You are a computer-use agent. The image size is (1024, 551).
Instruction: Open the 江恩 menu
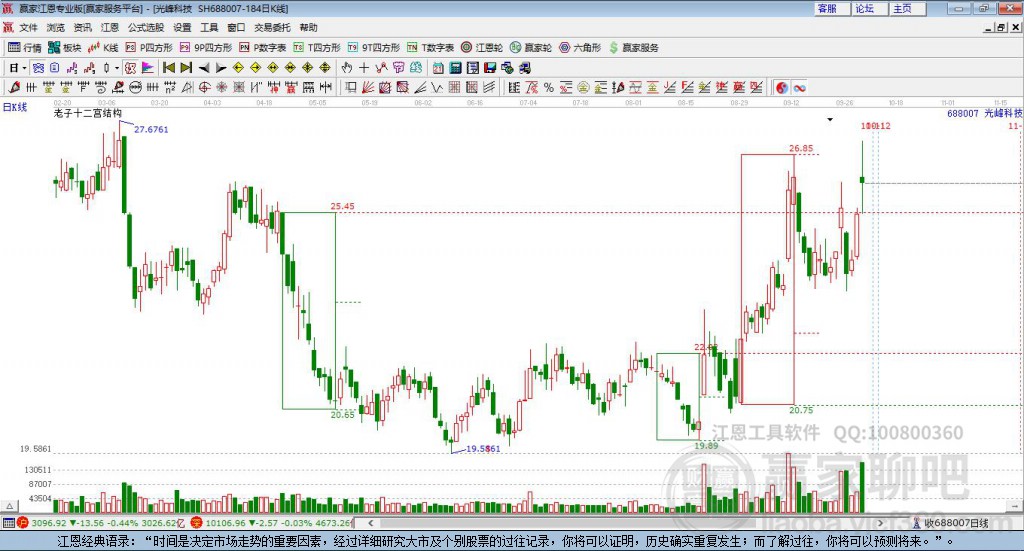(x=110, y=27)
